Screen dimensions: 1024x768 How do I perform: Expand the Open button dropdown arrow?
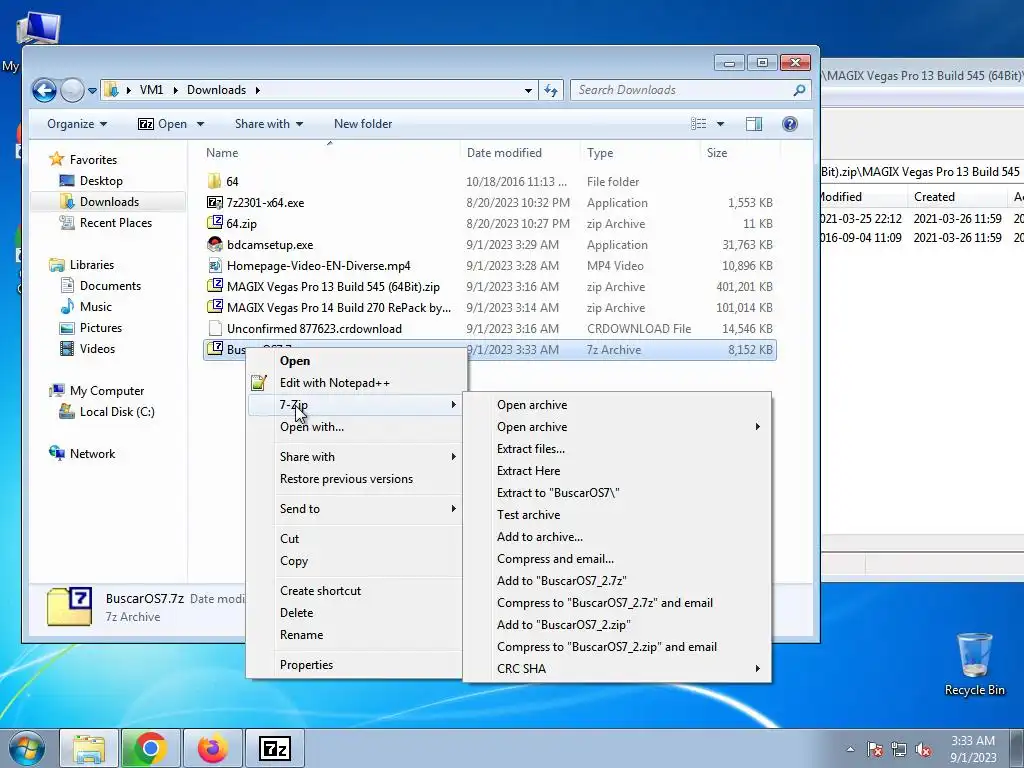pos(200,124)
